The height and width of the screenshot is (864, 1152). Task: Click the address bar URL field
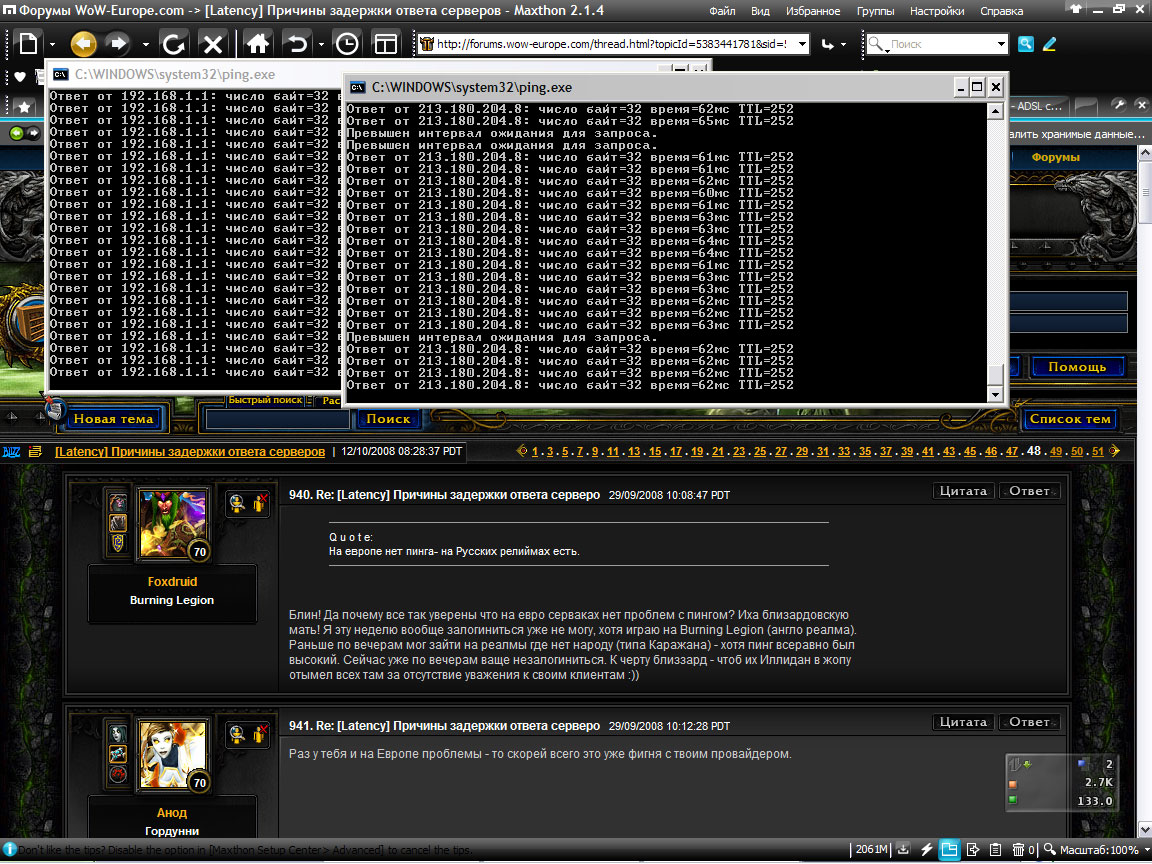tap(611, 44)
